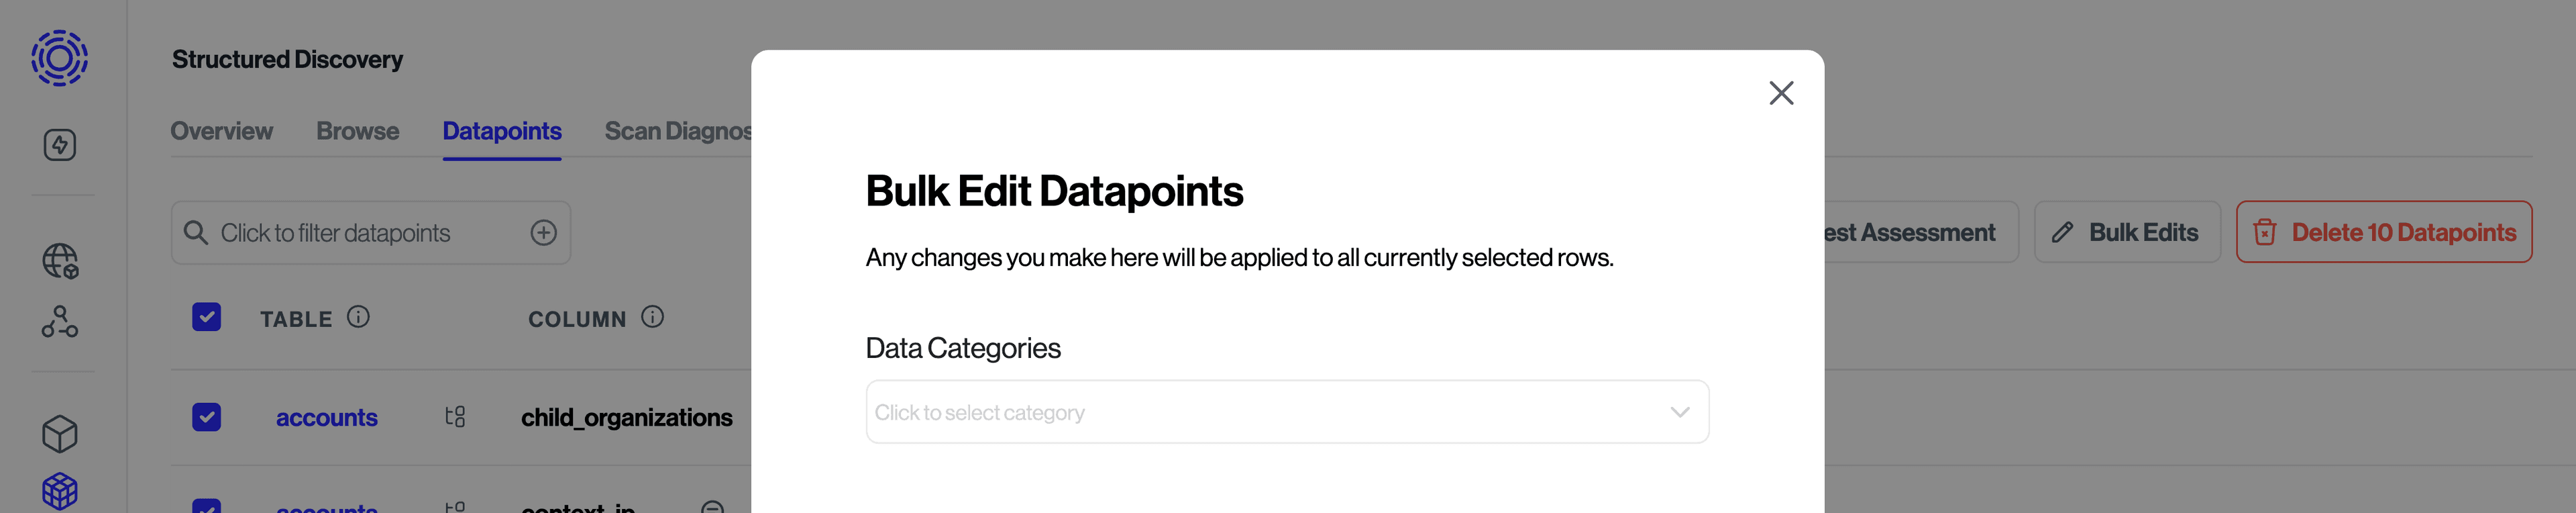Open the connected nodes sidebar icon

pos(60,322)
